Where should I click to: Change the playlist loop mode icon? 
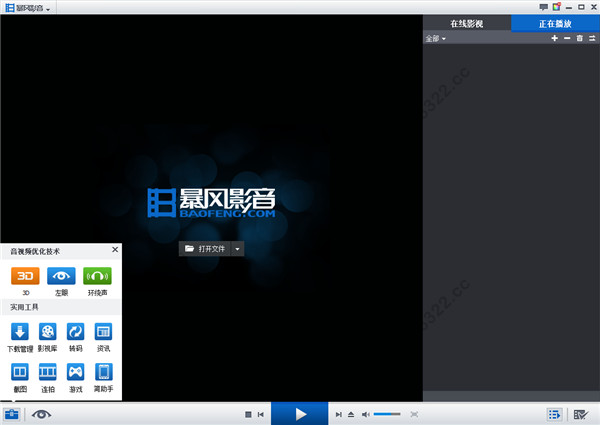[592, 38]
